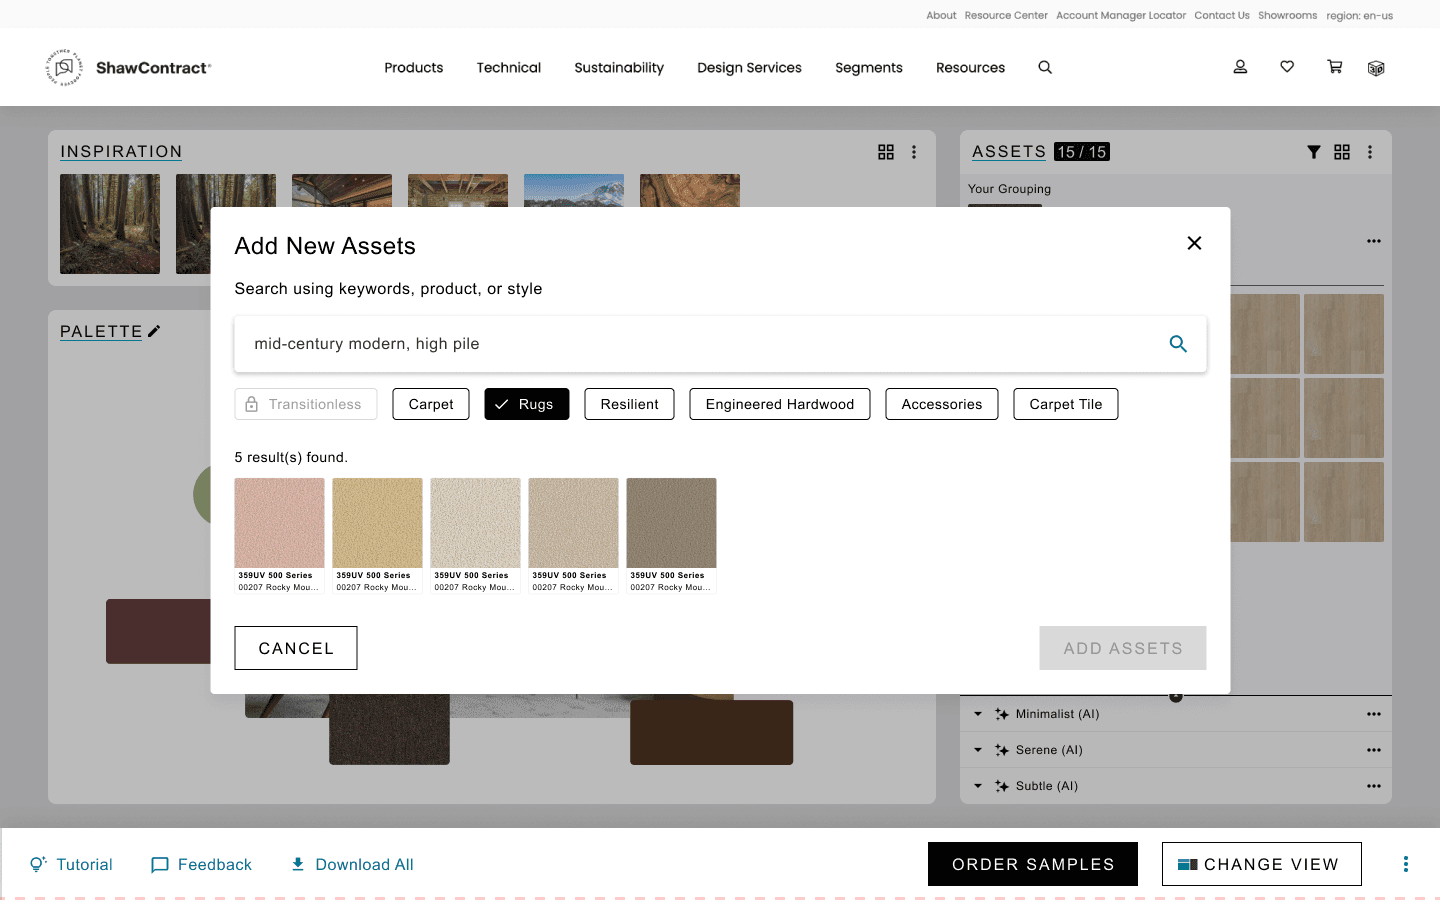The image size is (1440, 900).
Task: Click the Change View button
Action: 1262,864
